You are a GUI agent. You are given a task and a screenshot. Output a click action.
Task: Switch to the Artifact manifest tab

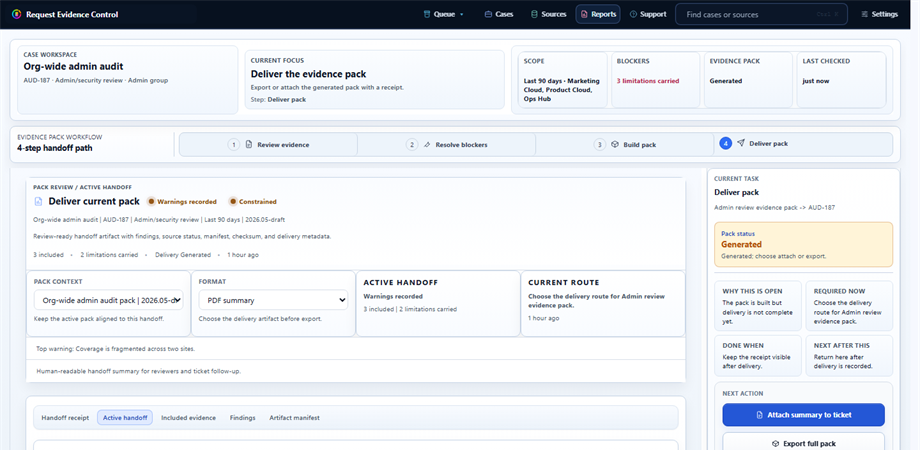tap(295, 418)
